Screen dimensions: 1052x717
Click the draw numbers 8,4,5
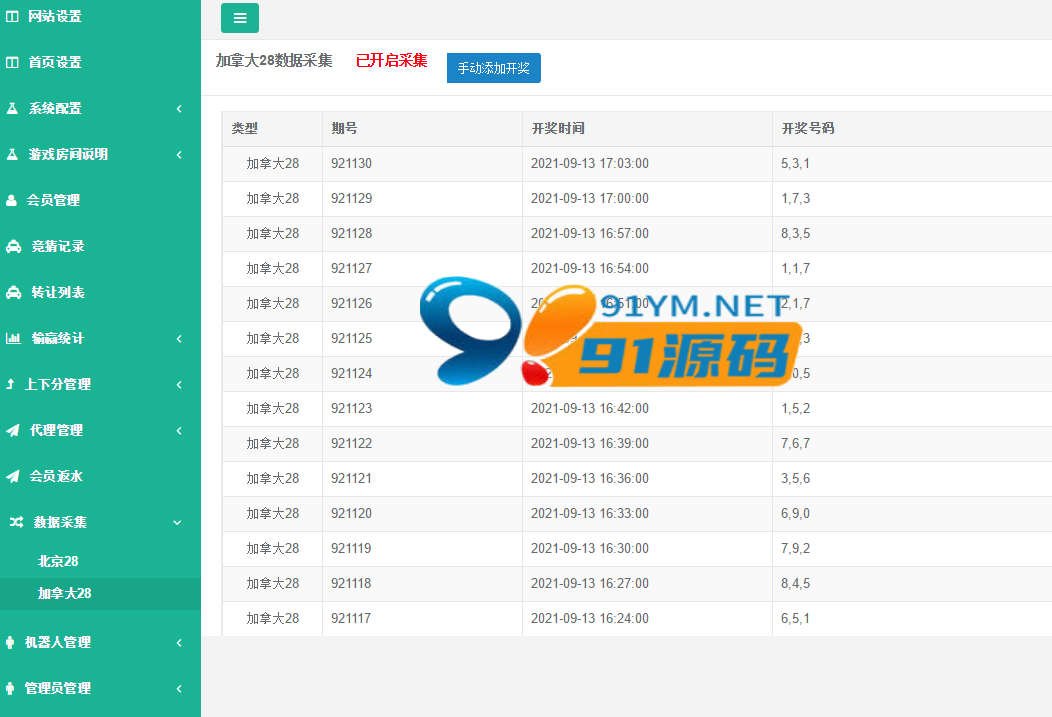click(795, 584)
